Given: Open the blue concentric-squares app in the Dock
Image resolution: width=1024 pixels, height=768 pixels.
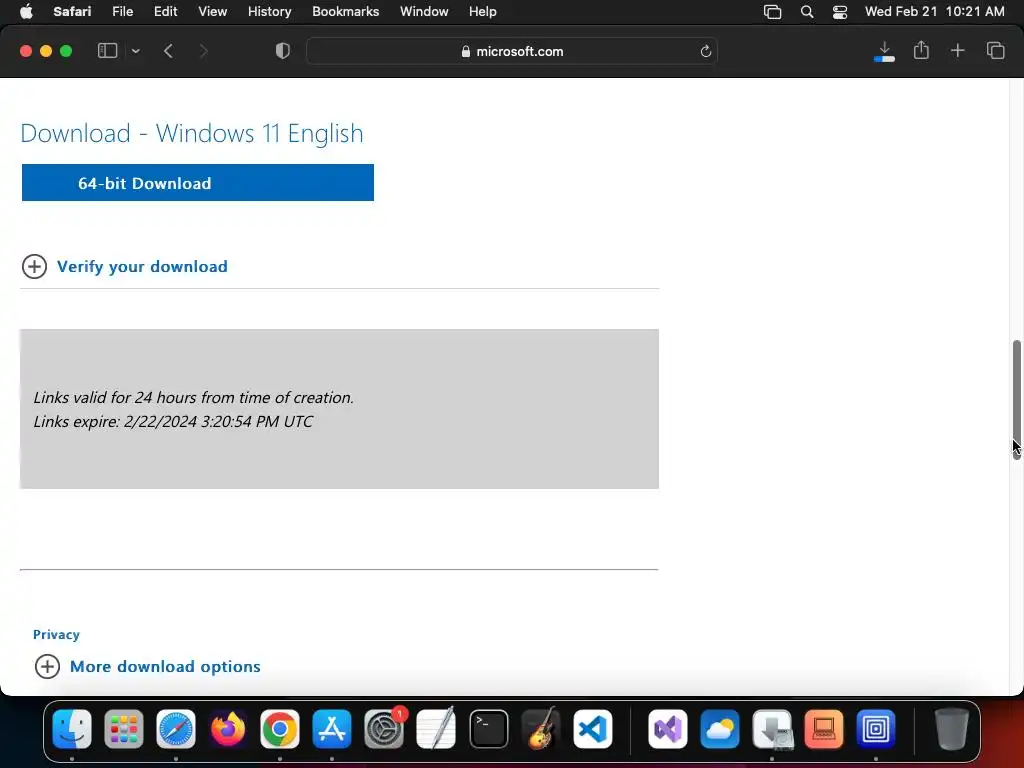Looking at the screenshot, I should 876,728.
